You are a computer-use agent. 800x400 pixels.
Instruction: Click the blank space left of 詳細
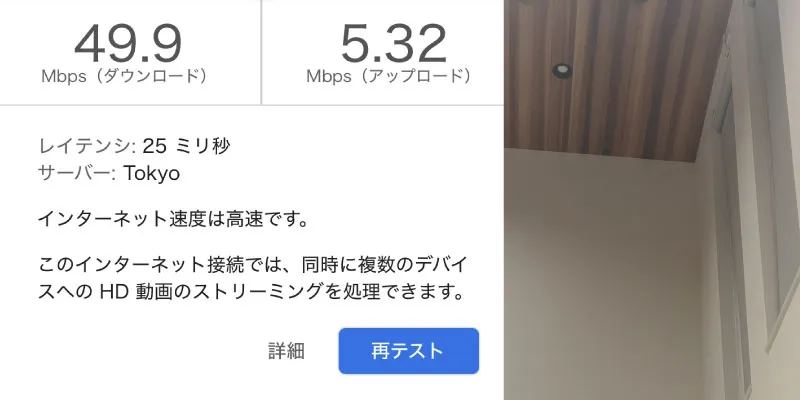(148, 351)
